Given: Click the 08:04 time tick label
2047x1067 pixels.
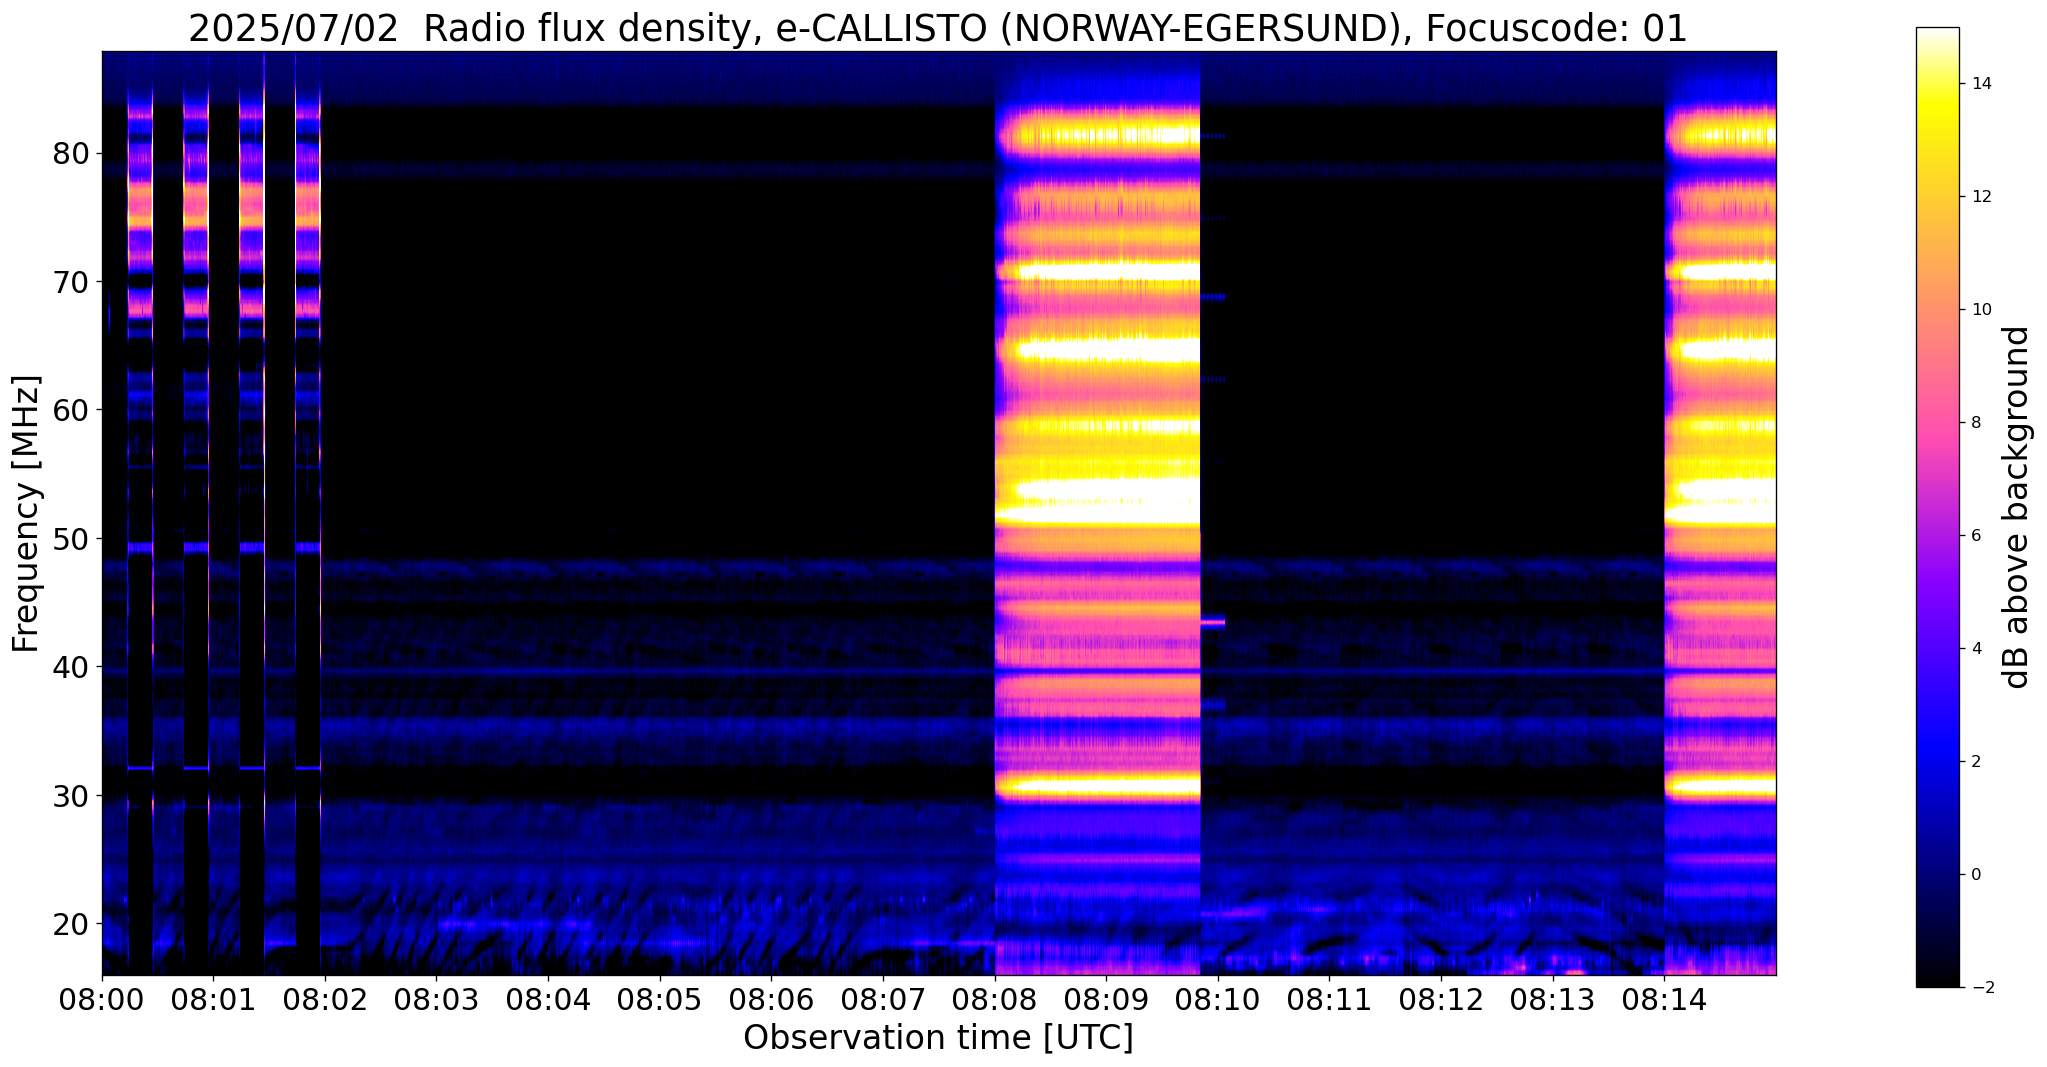Looking at the screenshot, I should [x=548, y=998].
